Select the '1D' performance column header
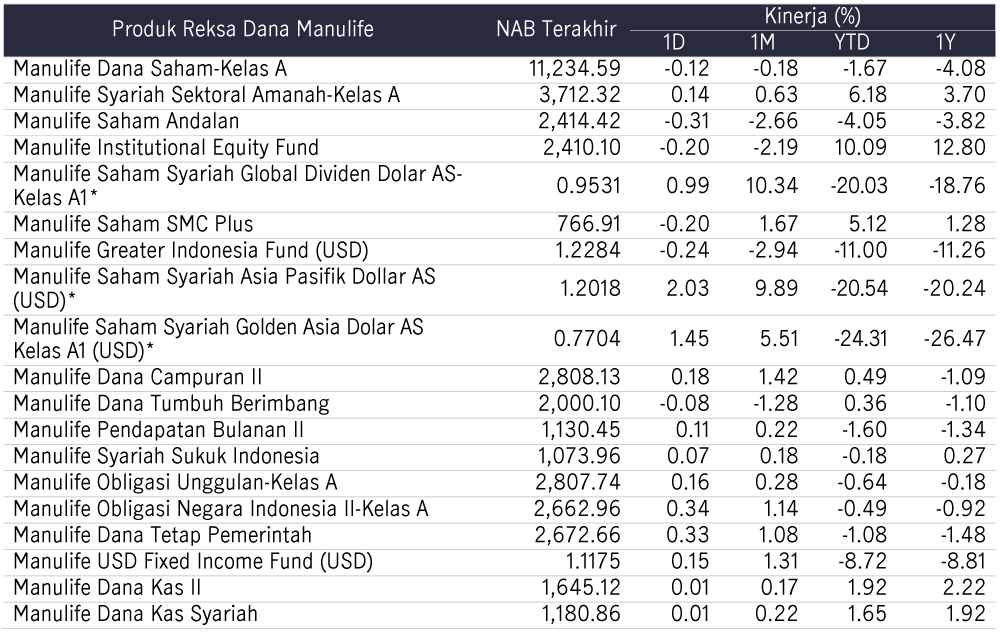This screenshot has height=634, width=1000. (674, 43)
